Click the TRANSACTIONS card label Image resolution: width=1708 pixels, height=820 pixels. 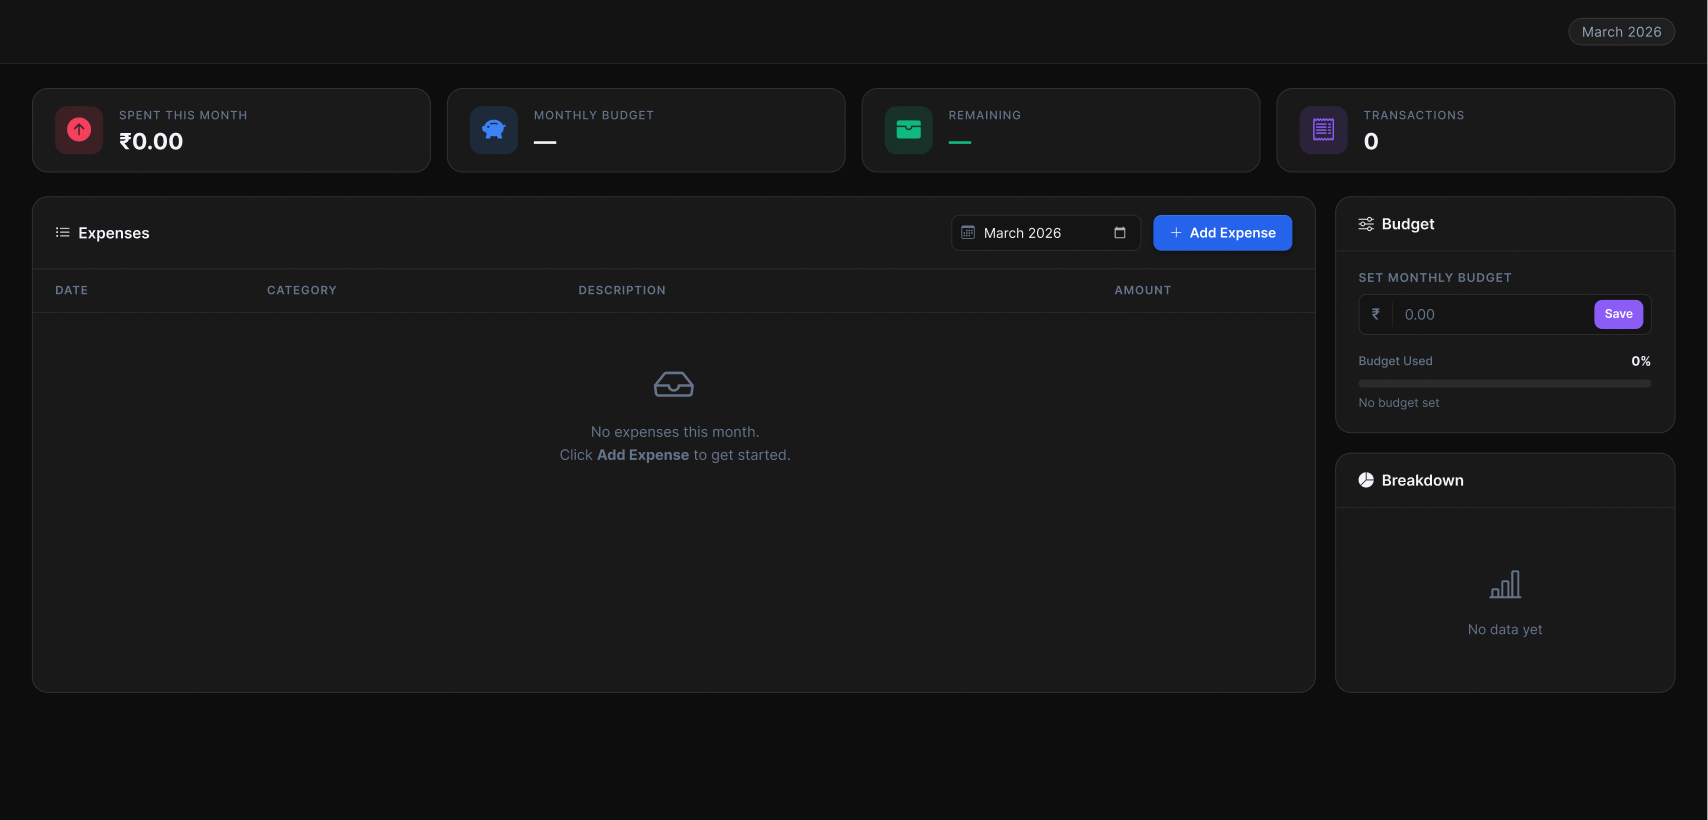pyautogui.click(x=1414, y=115)
